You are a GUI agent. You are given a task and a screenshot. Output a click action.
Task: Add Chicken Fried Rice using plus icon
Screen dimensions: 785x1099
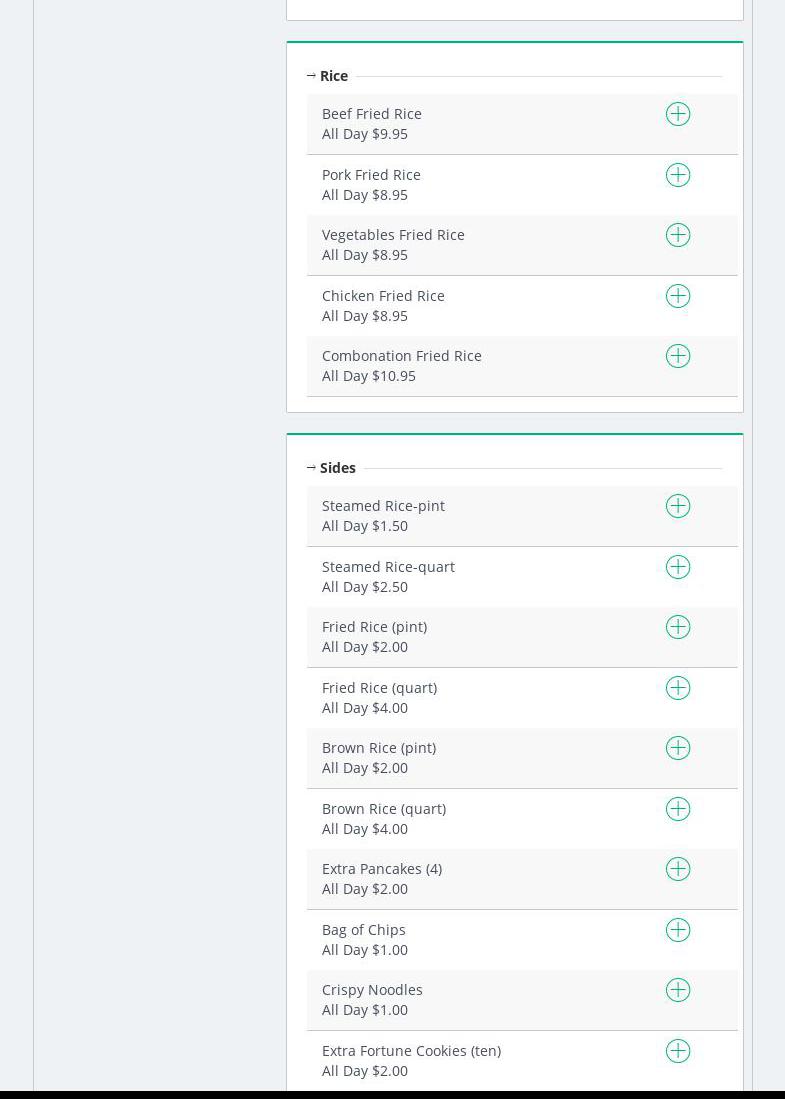point(678,296)
